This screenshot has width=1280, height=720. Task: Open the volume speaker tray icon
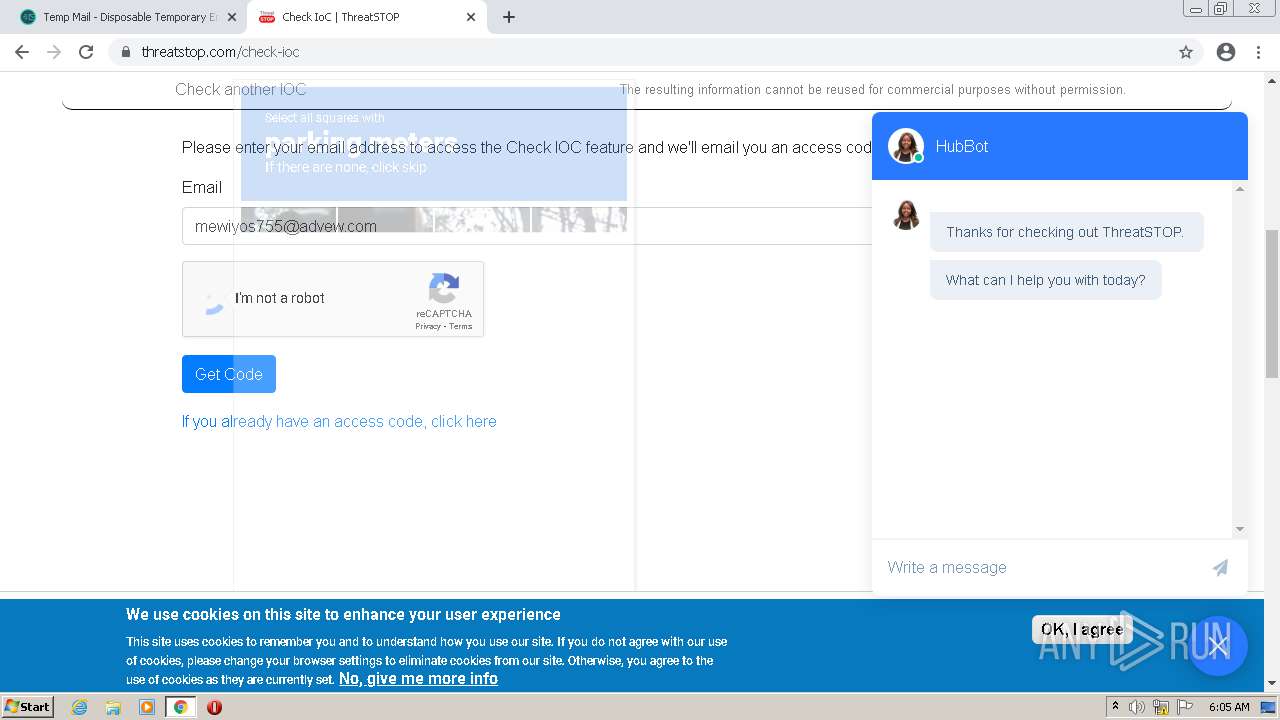tap(1136, 707)
